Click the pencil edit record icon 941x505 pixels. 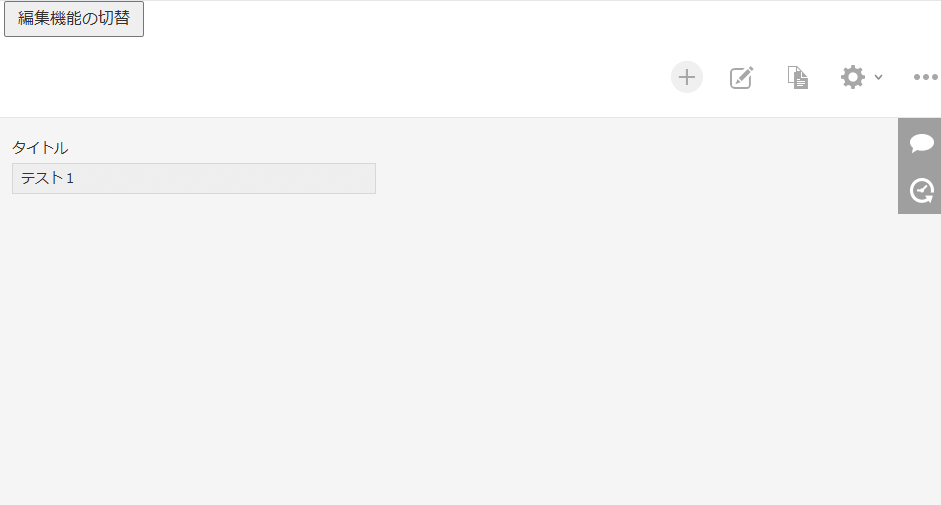(741, 77)
